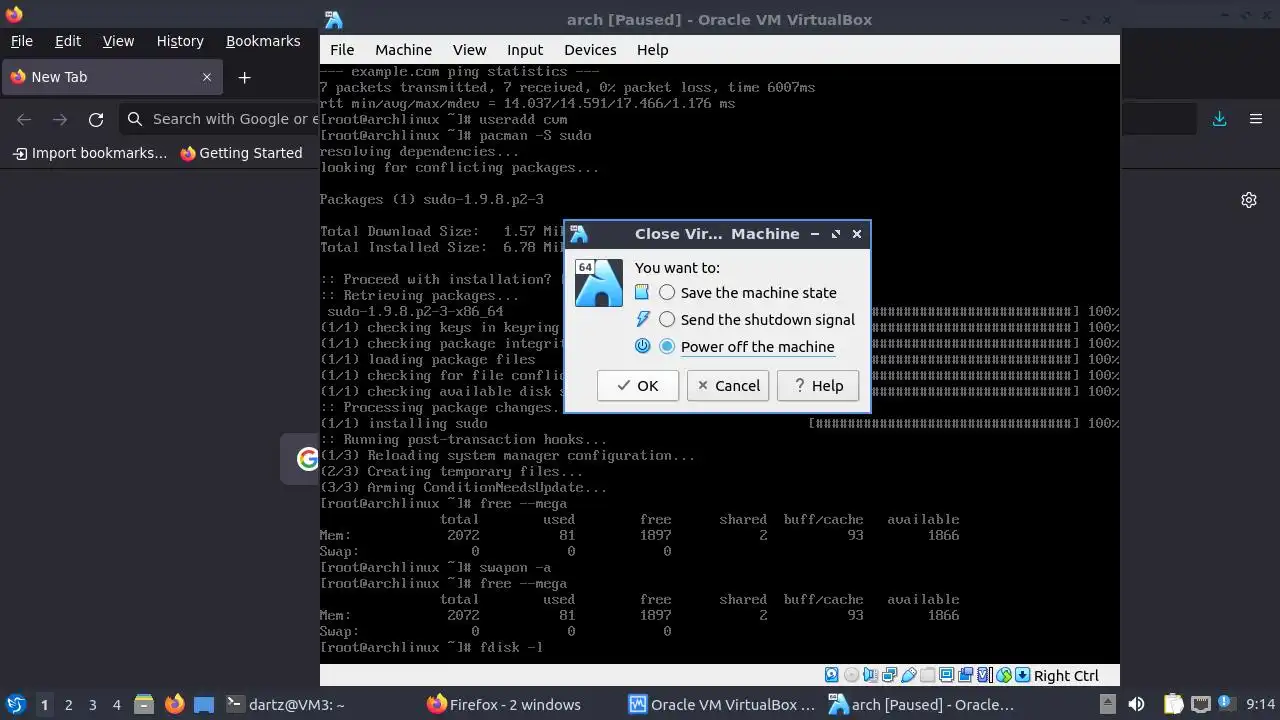
Task: Click the power off icon in dialog
Action: click(642, 347)
